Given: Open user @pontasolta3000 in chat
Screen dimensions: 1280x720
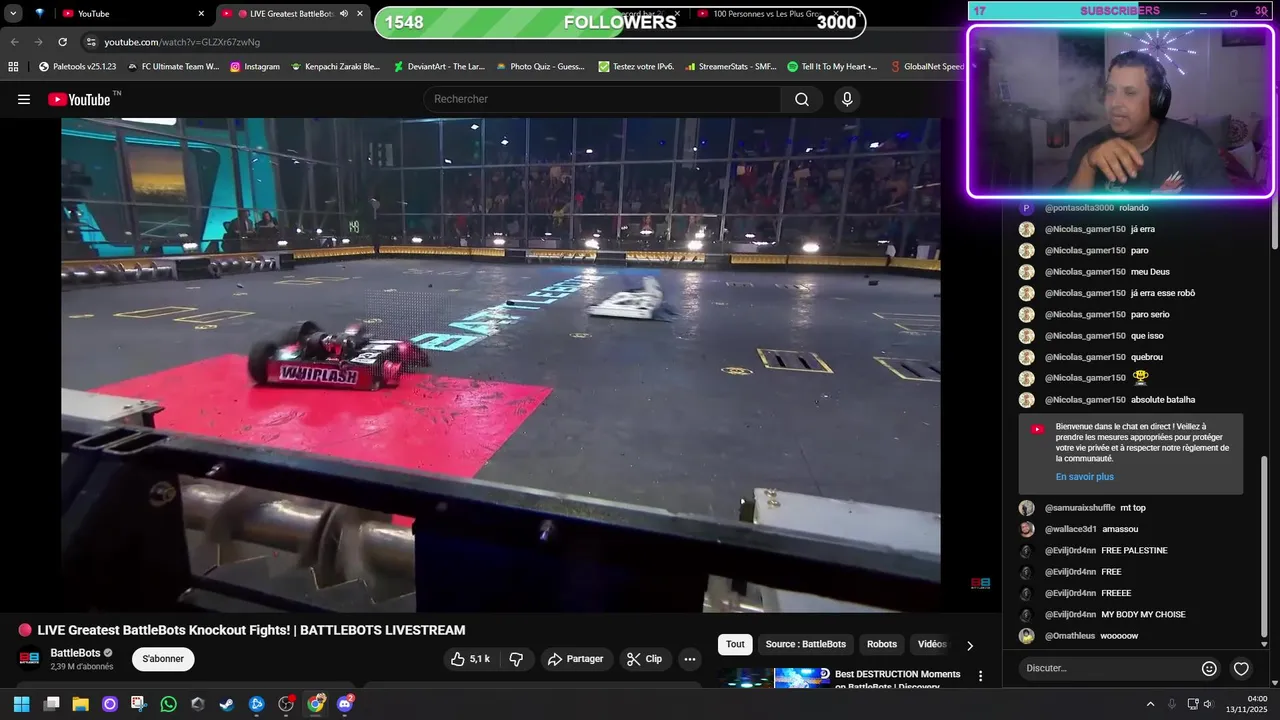Looking at the screenshot, I should click(x=1079, y=208).
